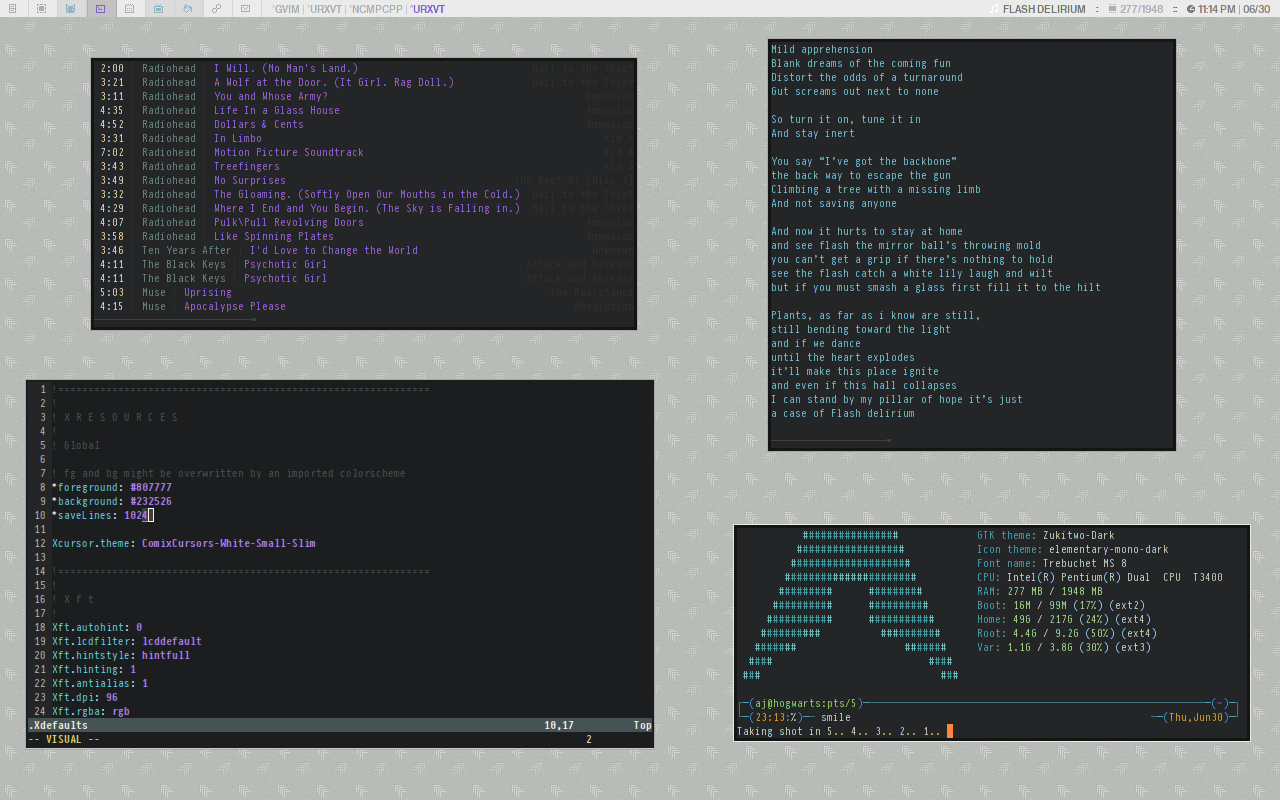Switch to the first workspace with the document icon
Viewport: 1280px width, 800px height.
coord(13,9)
